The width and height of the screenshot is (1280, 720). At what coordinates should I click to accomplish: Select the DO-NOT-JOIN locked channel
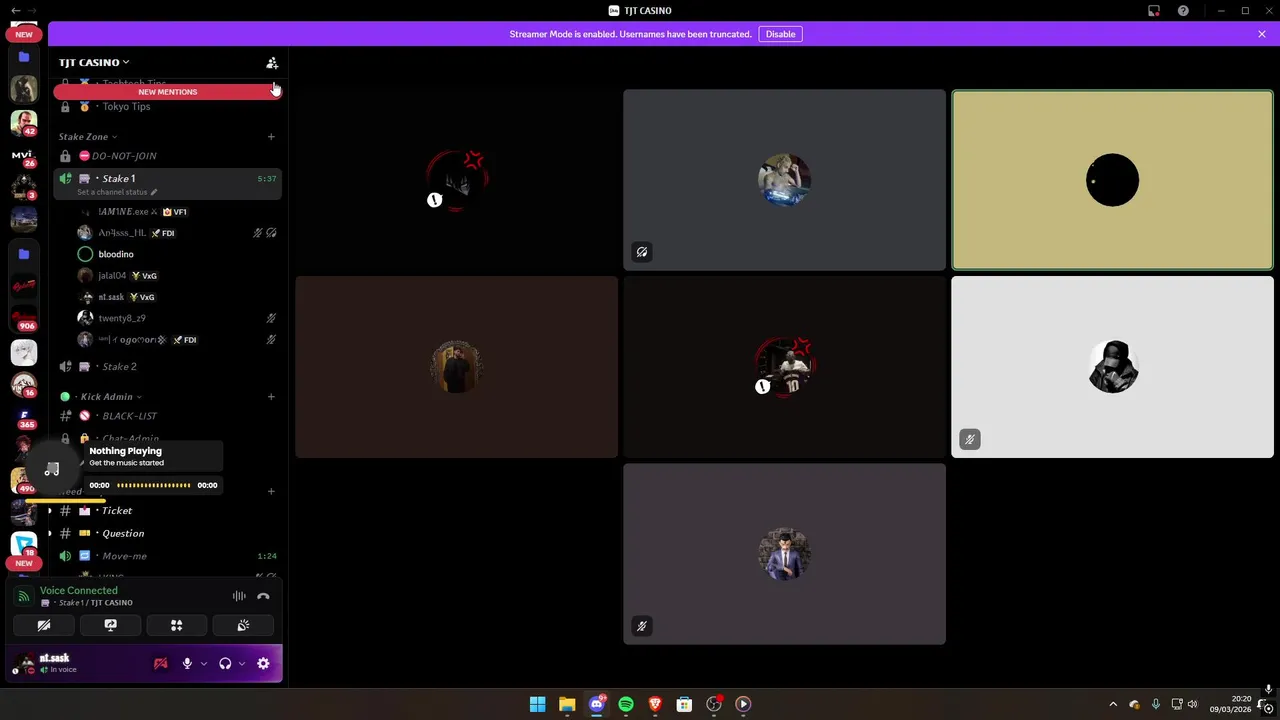[167, 156]
